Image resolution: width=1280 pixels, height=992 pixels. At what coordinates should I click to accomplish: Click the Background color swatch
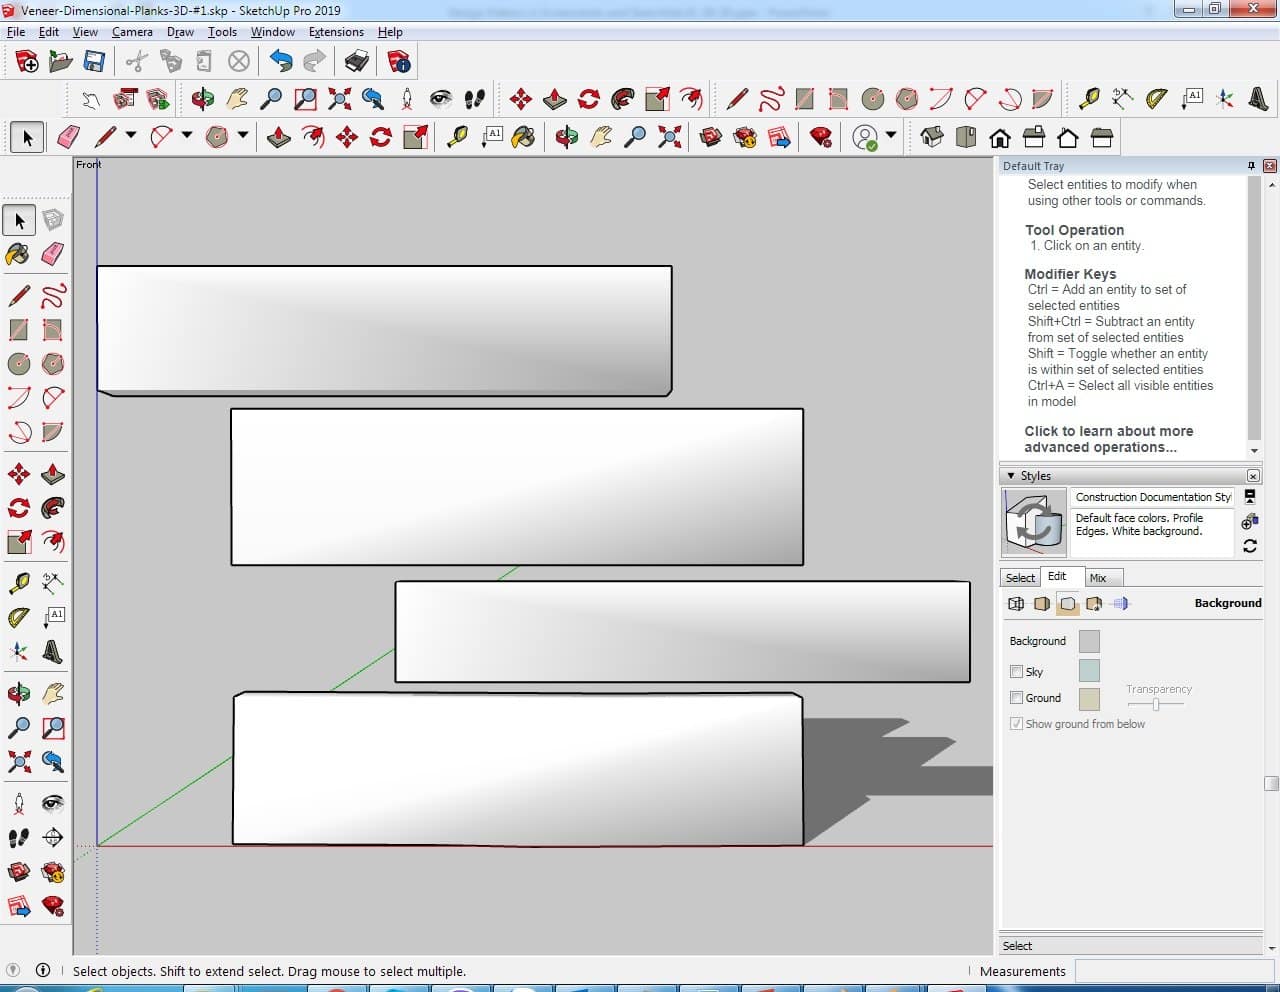tap(1089, 641)
